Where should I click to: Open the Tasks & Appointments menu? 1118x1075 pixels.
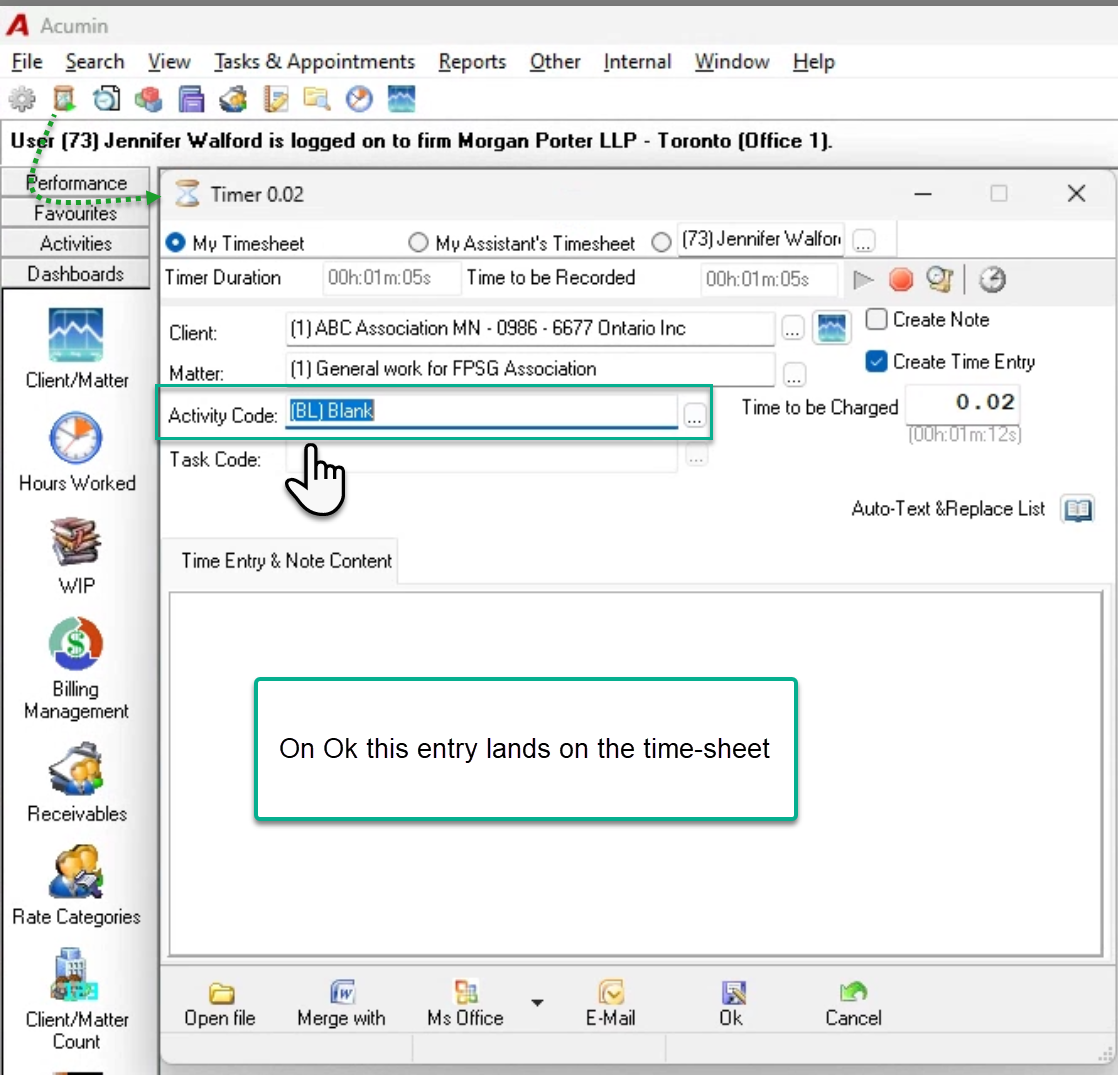click(x=314, y=62)
